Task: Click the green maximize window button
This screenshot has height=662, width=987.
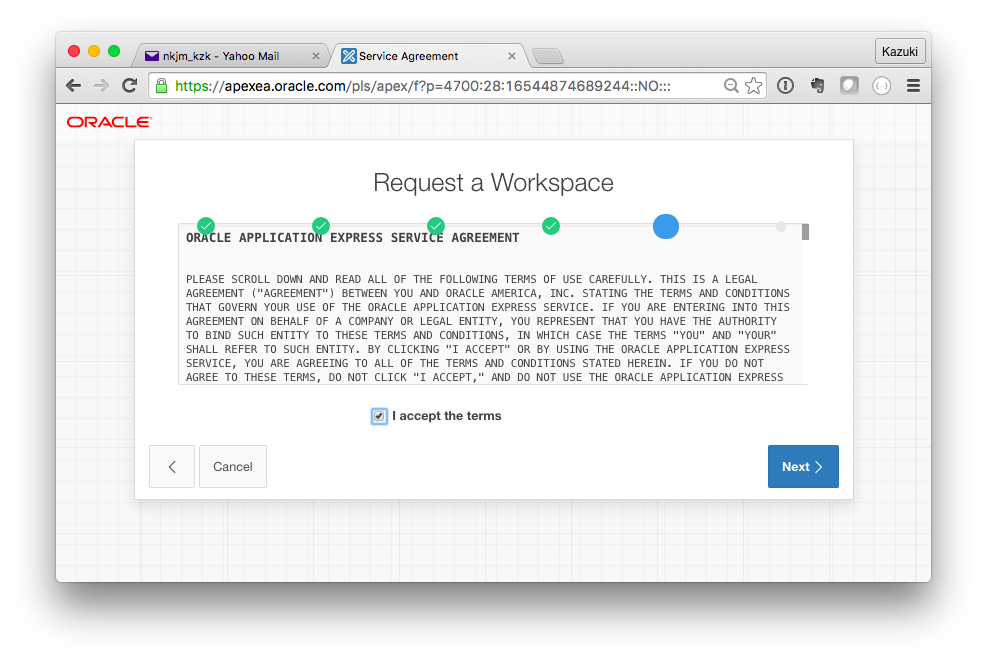Action: (114, 51)
